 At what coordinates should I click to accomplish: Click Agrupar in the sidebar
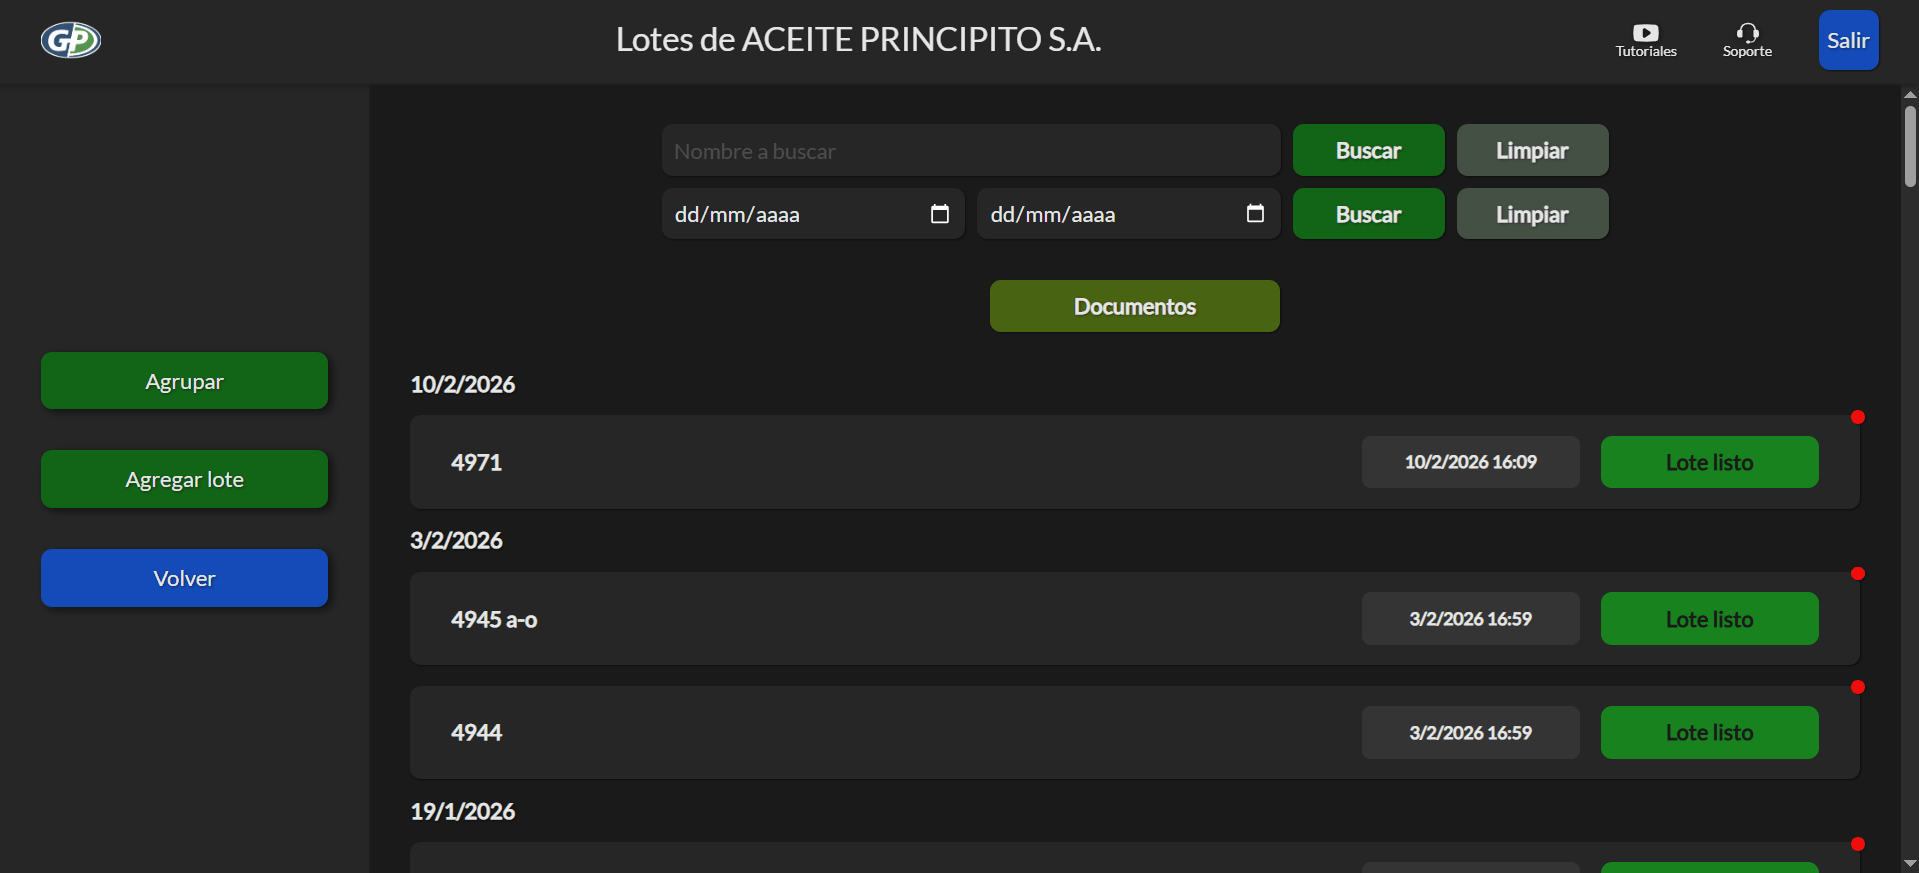[184, 381]
